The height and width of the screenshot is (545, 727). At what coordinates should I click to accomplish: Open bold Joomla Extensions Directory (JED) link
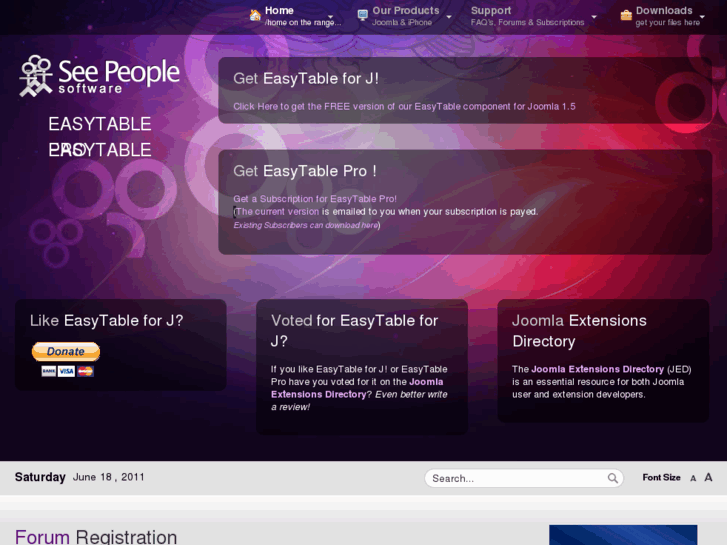click(x=597, y=369)
